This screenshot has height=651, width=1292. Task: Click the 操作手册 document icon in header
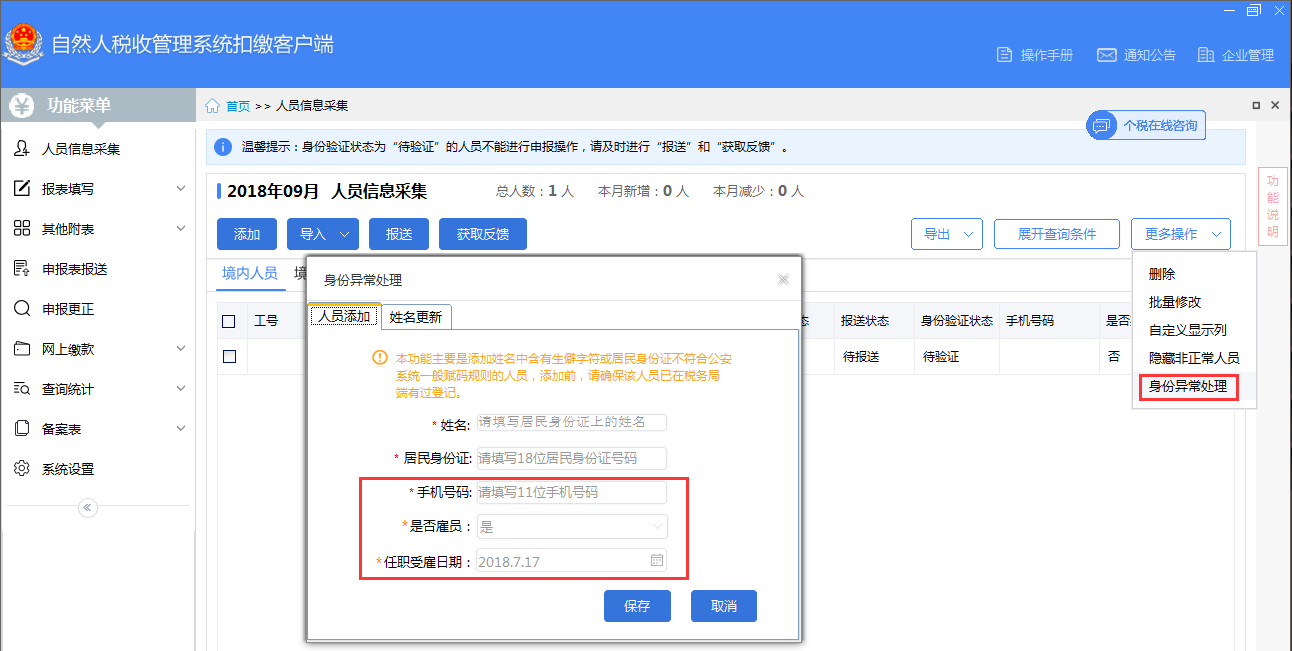(x=1004, y=55)
